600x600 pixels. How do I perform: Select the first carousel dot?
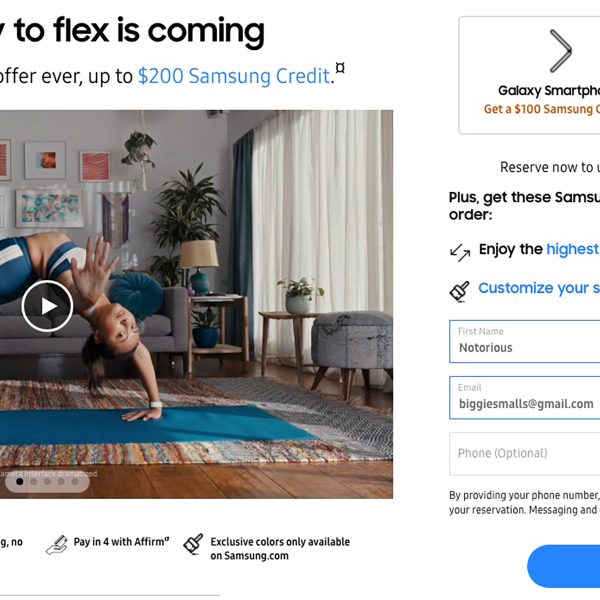[20, 481]
